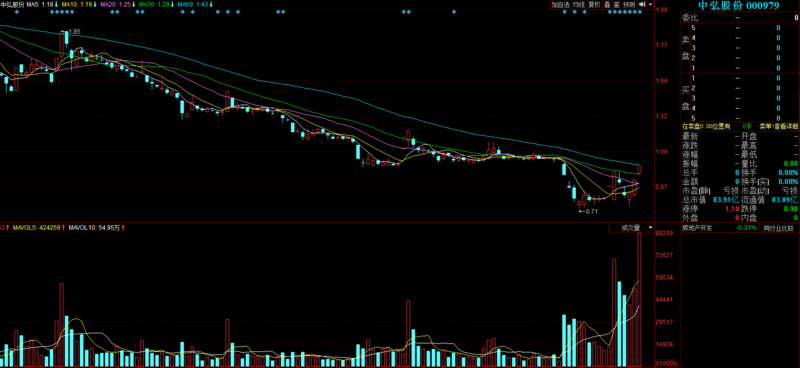Toggle the 均线 moving average lines
Image resolution: width=800 pixels, height=368 pixels.
(578, 4)
